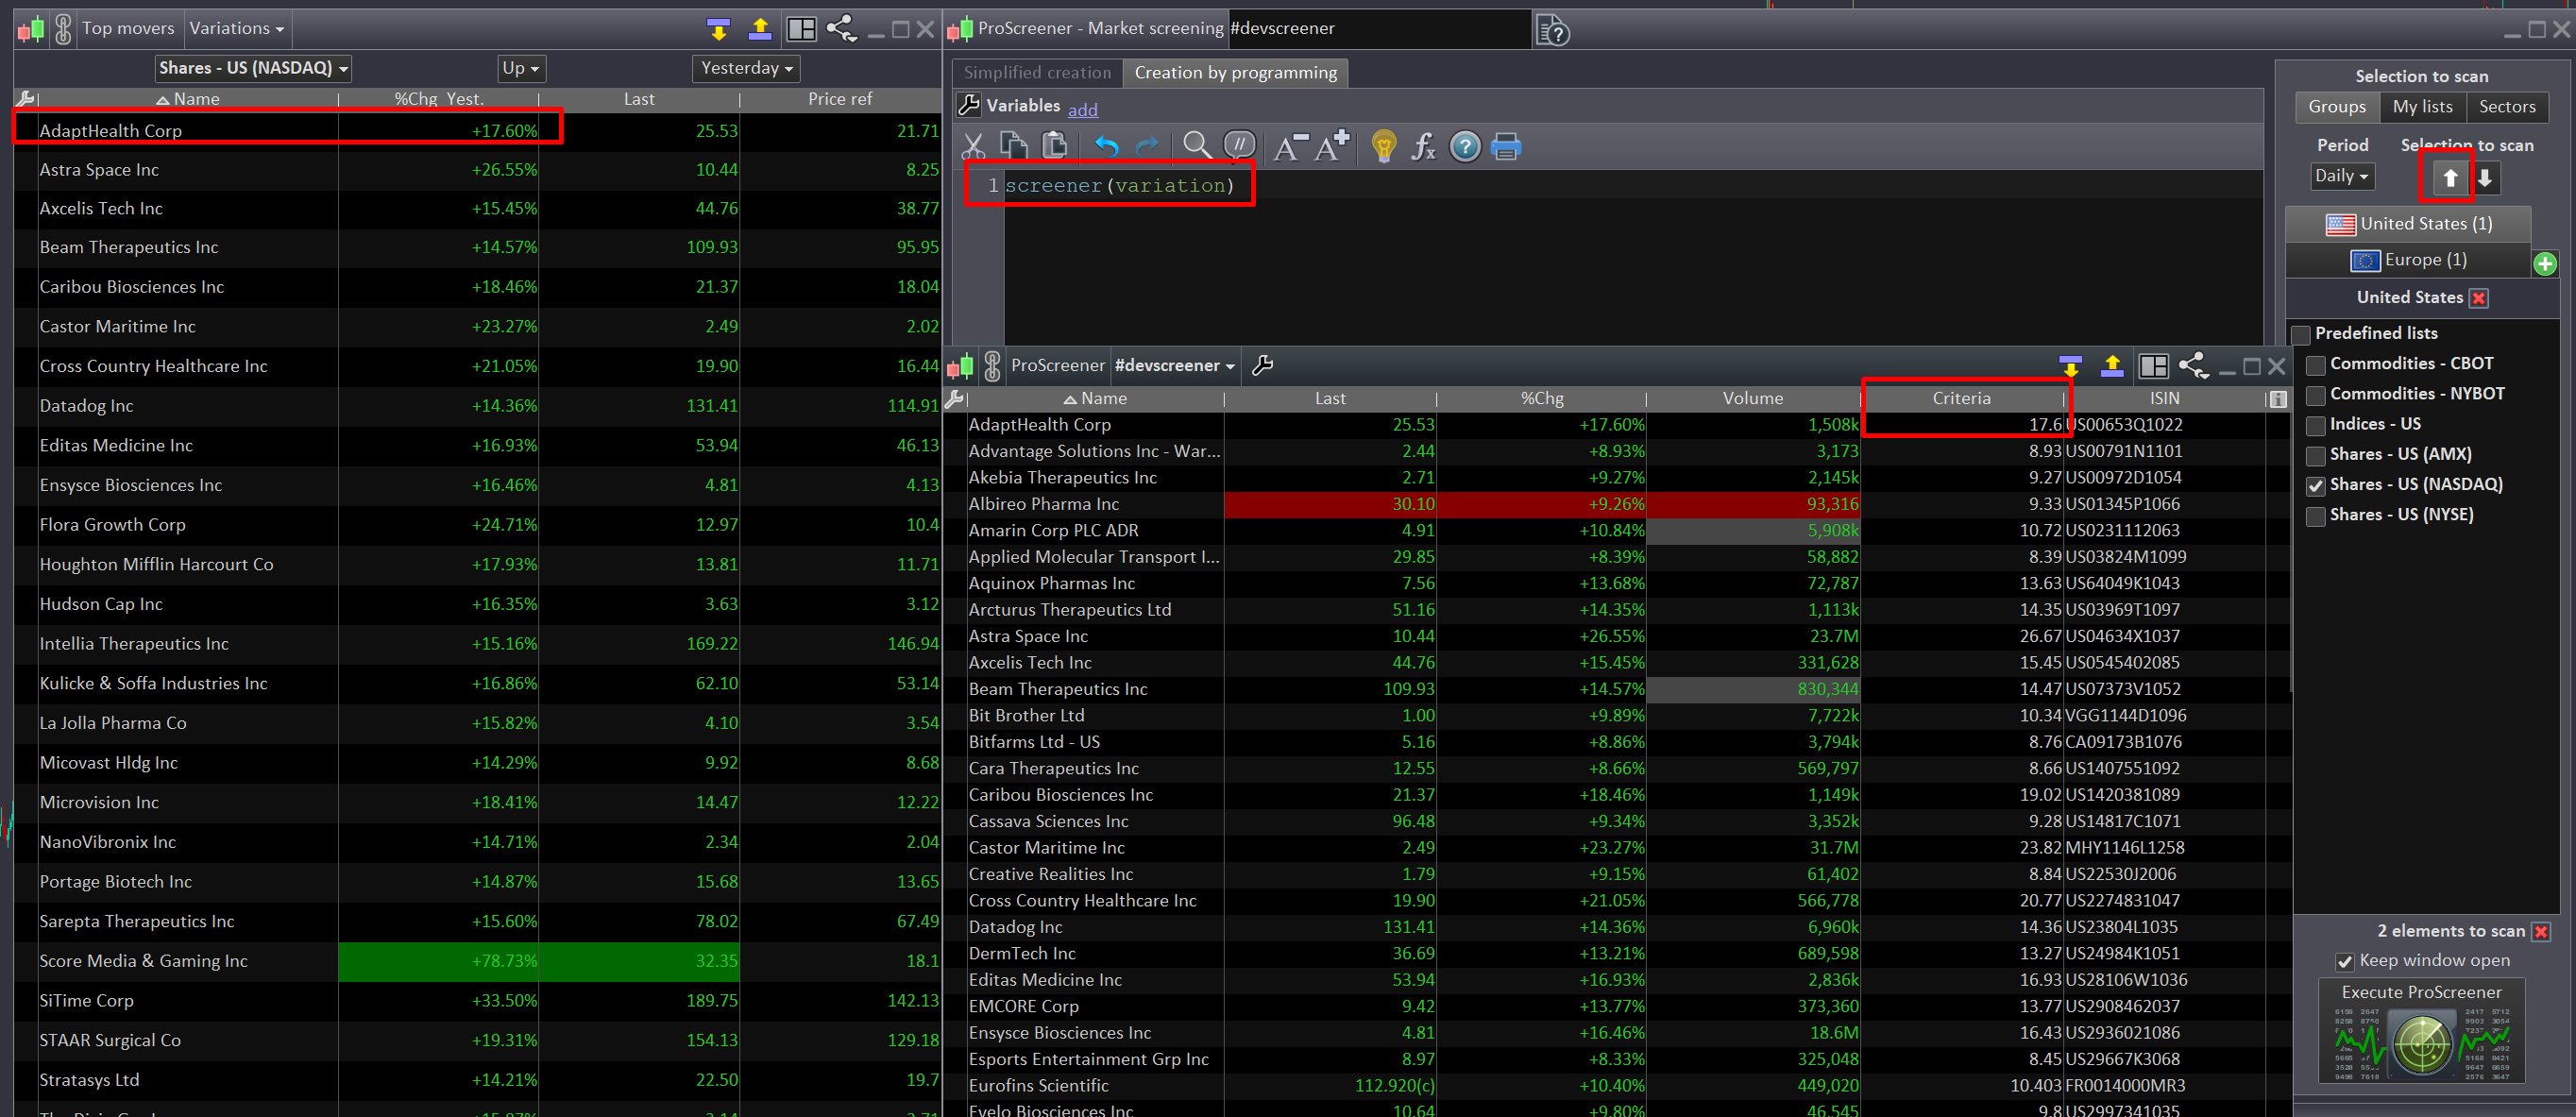This screenshot has width=2576, height=1117.
Task: Check Shares - US (NYSE) list
Action: (x=2316, y=516)
